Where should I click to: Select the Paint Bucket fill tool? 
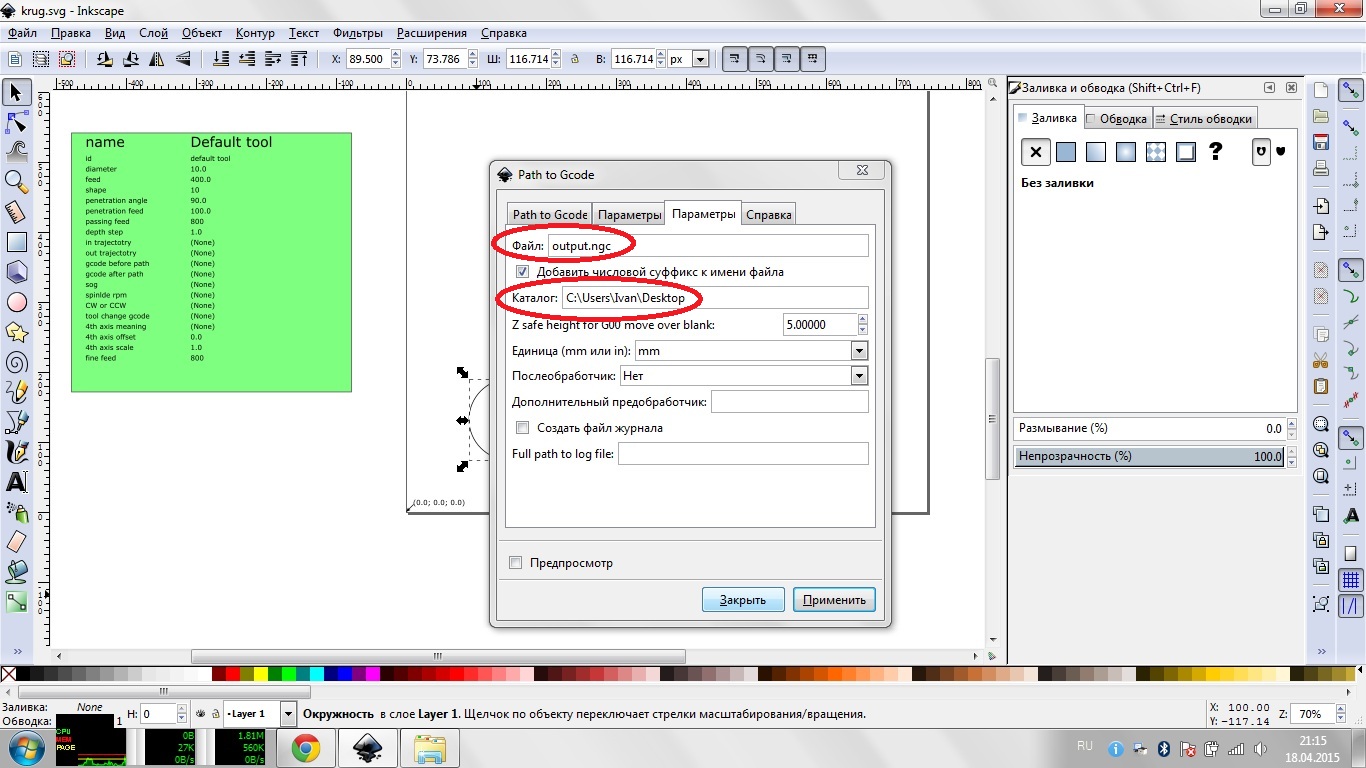point(16,571)
